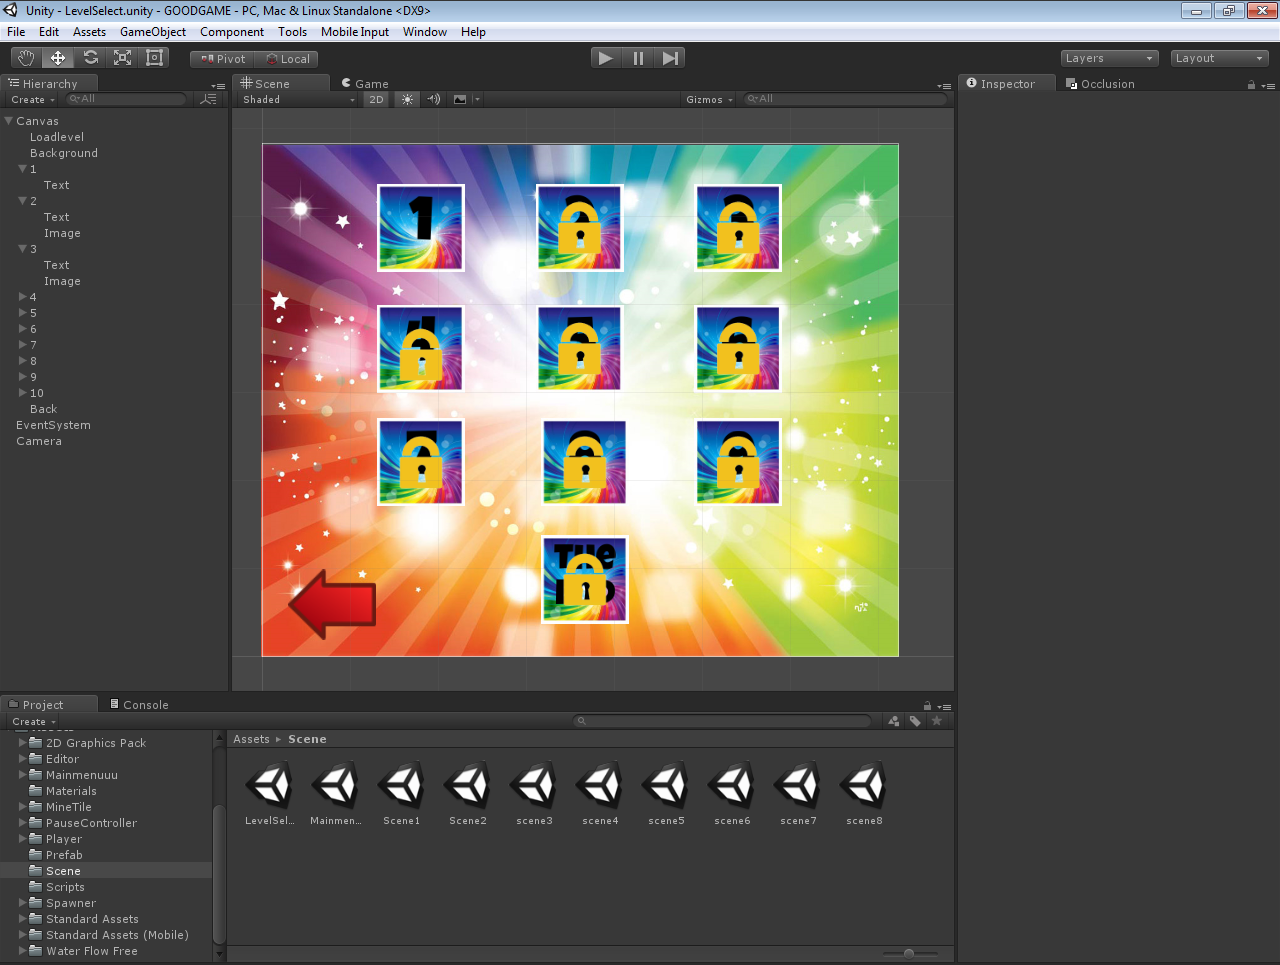The height and width of the screenshot is (965, 1280).
Task: Click the Step frame button
Action: click(x=670, y=58)
